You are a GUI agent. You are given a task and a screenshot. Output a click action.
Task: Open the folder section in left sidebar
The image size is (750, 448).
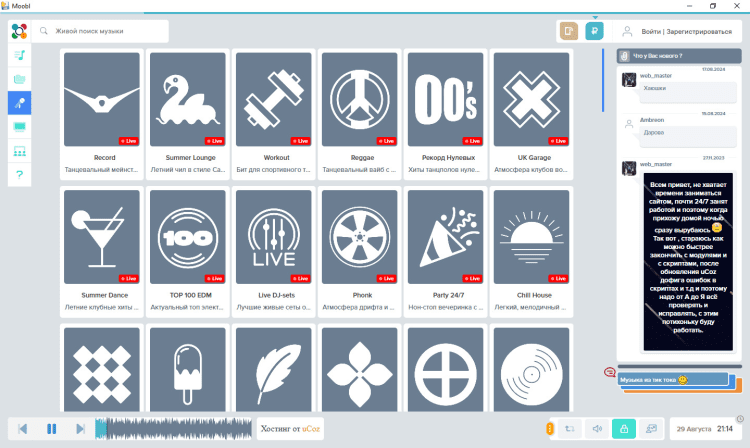(19, 79)
